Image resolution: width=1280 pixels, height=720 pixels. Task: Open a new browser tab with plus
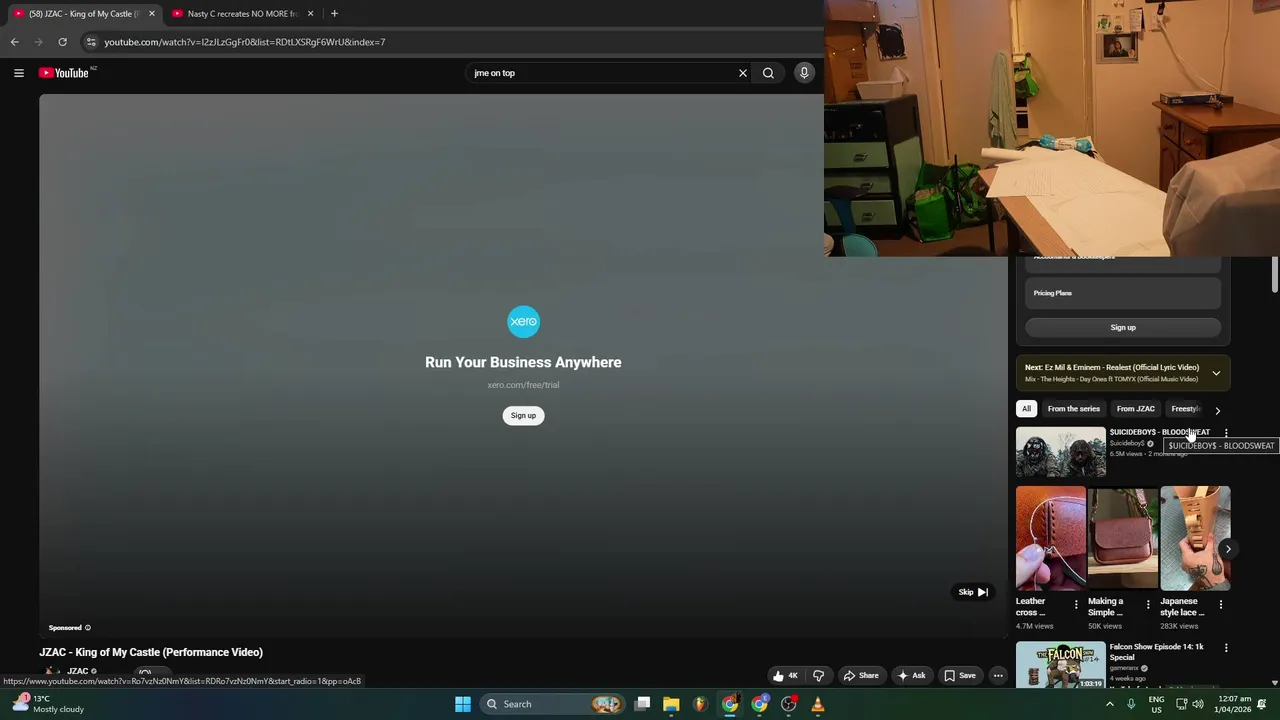(x=334, y=14)
